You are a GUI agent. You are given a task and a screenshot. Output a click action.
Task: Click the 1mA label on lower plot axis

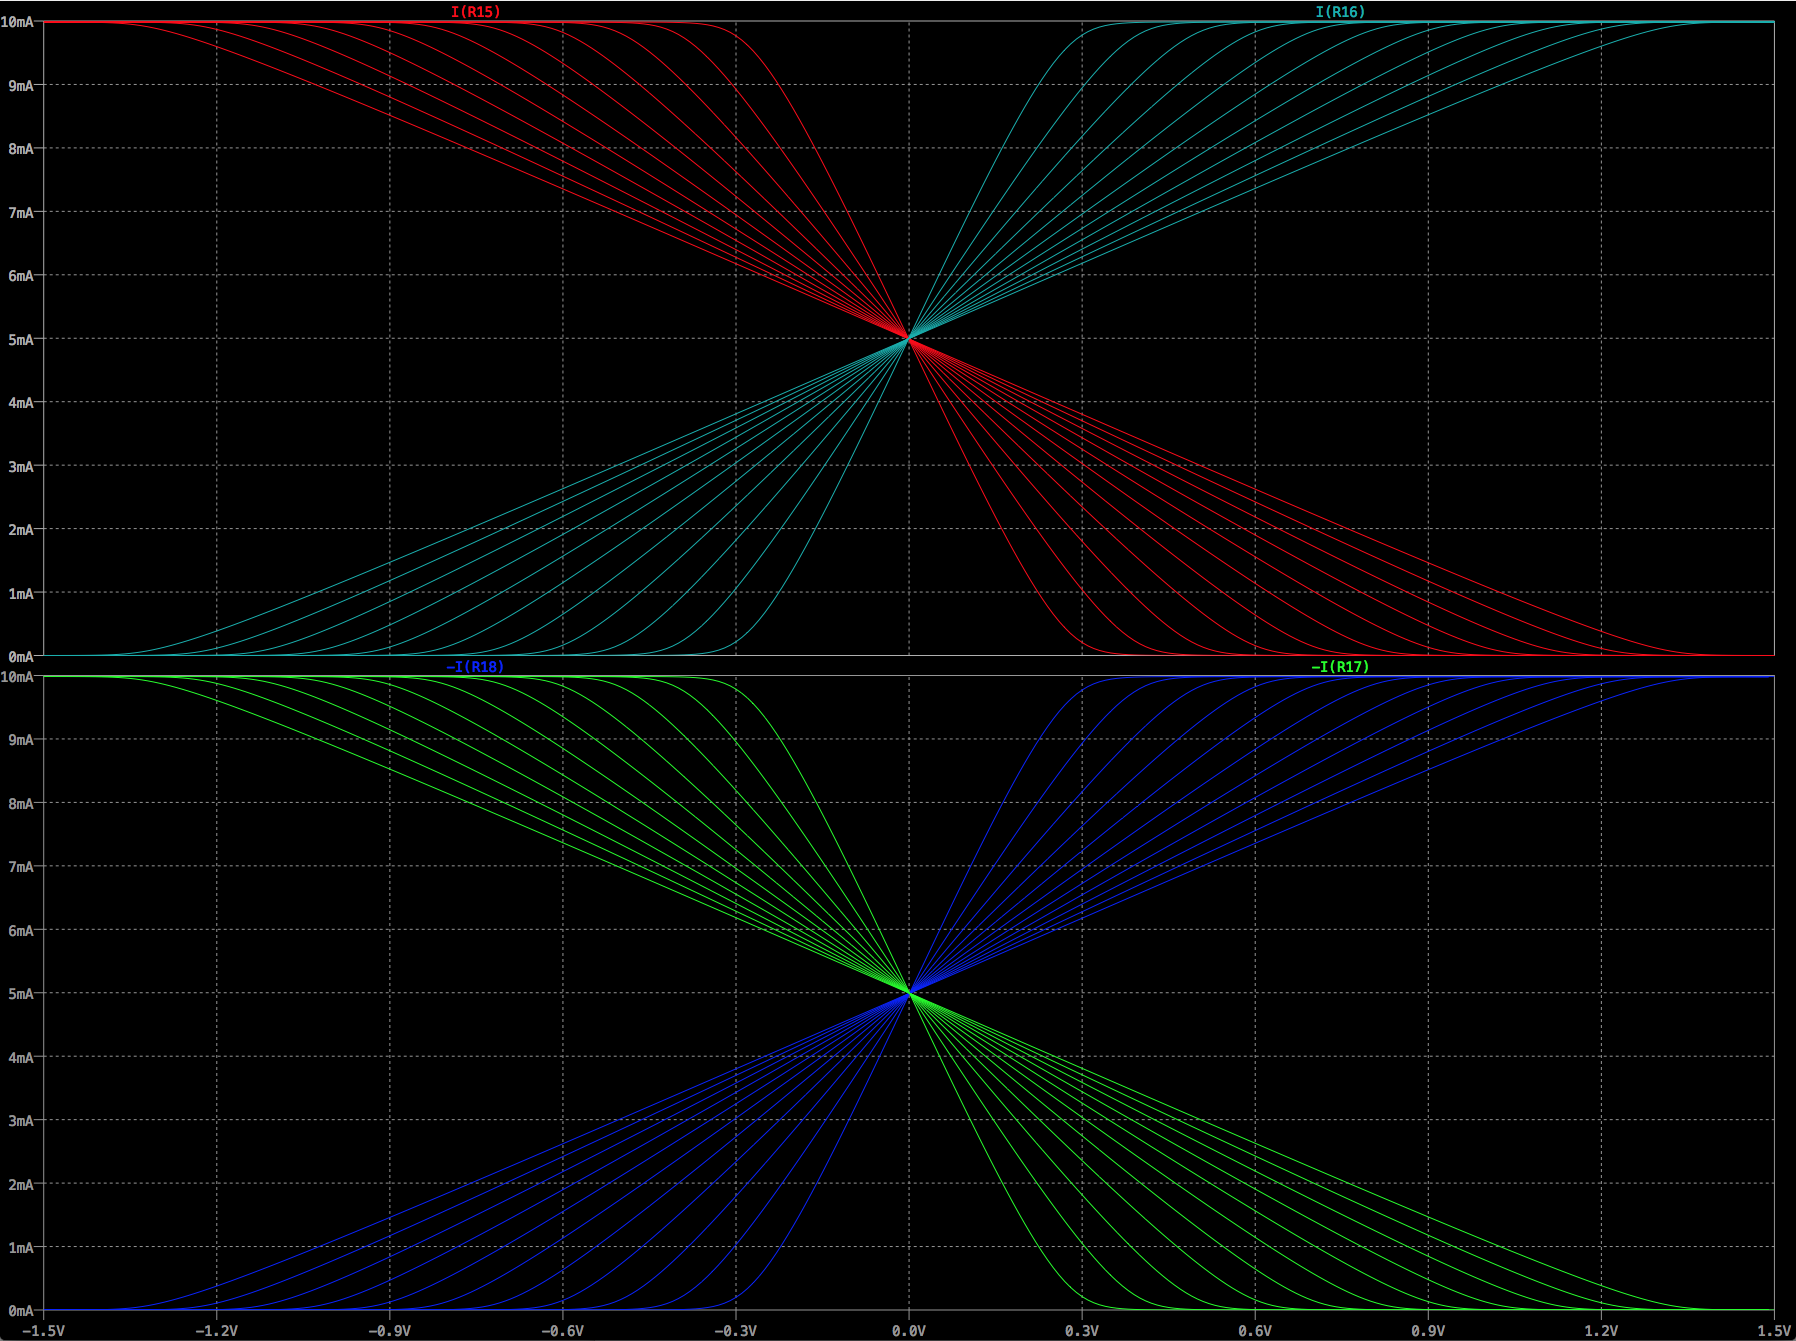click(x=21, y=1248)
